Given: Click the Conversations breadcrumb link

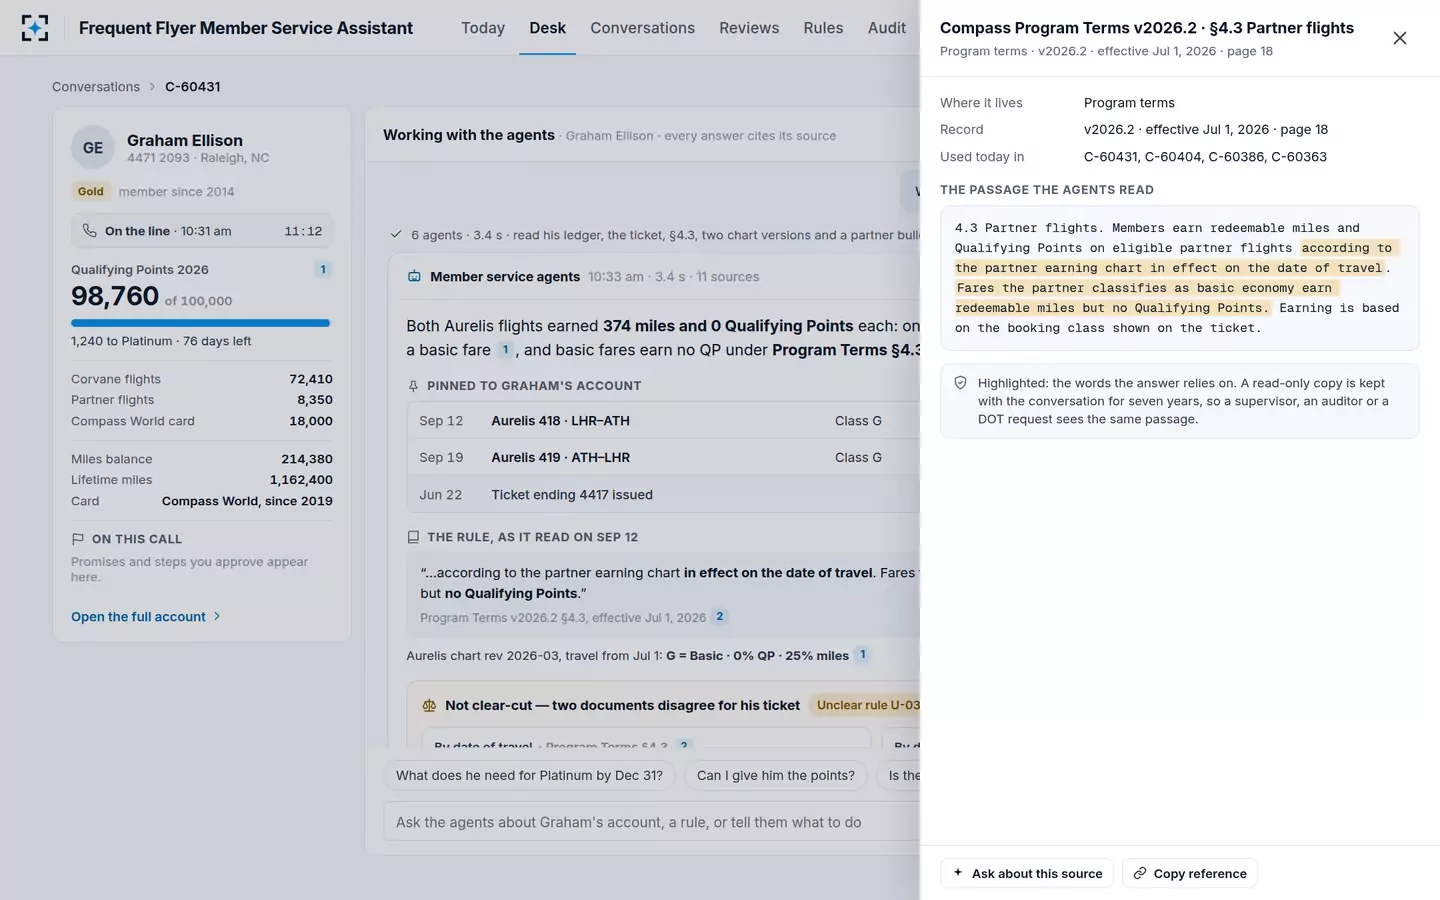Looking at the screenshot, I should (x=96, y=87).
